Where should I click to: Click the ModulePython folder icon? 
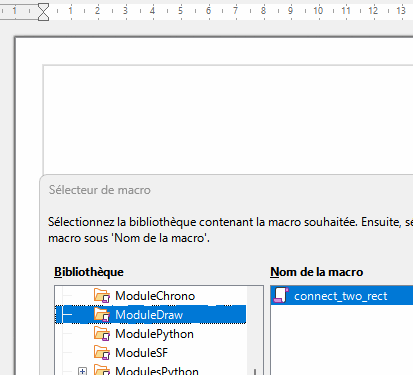tap(102, 334)
